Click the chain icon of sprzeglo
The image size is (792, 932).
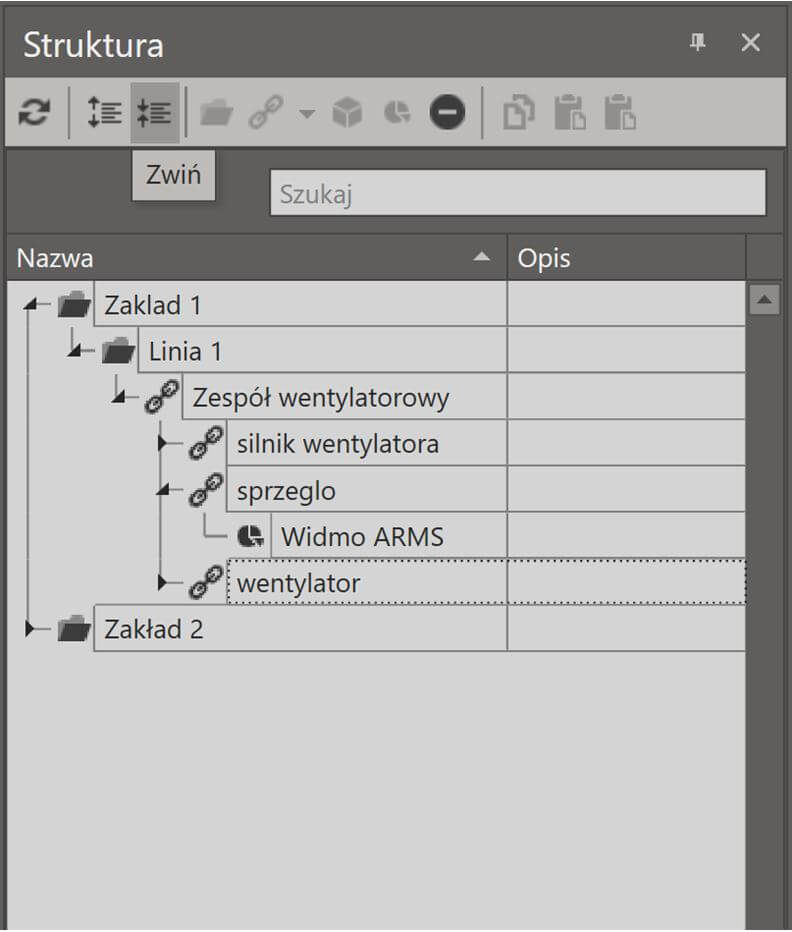point(206,489)
